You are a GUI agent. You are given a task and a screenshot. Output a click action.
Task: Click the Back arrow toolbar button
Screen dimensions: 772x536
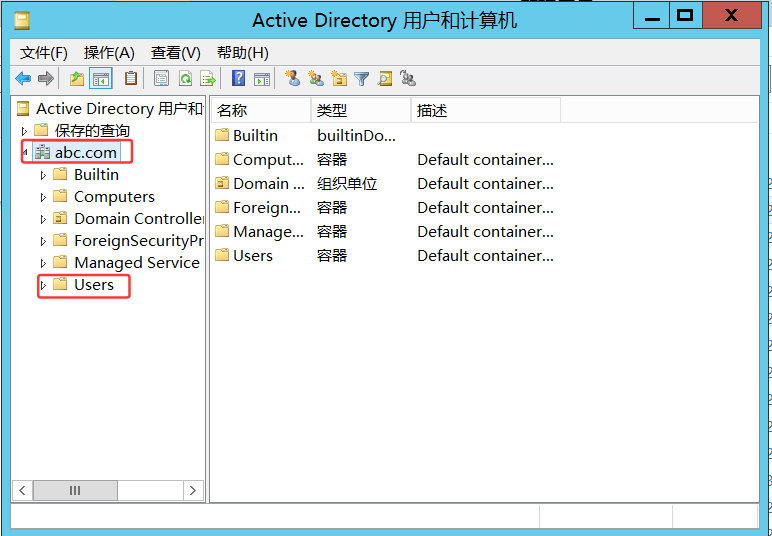[x=23, y=78]
